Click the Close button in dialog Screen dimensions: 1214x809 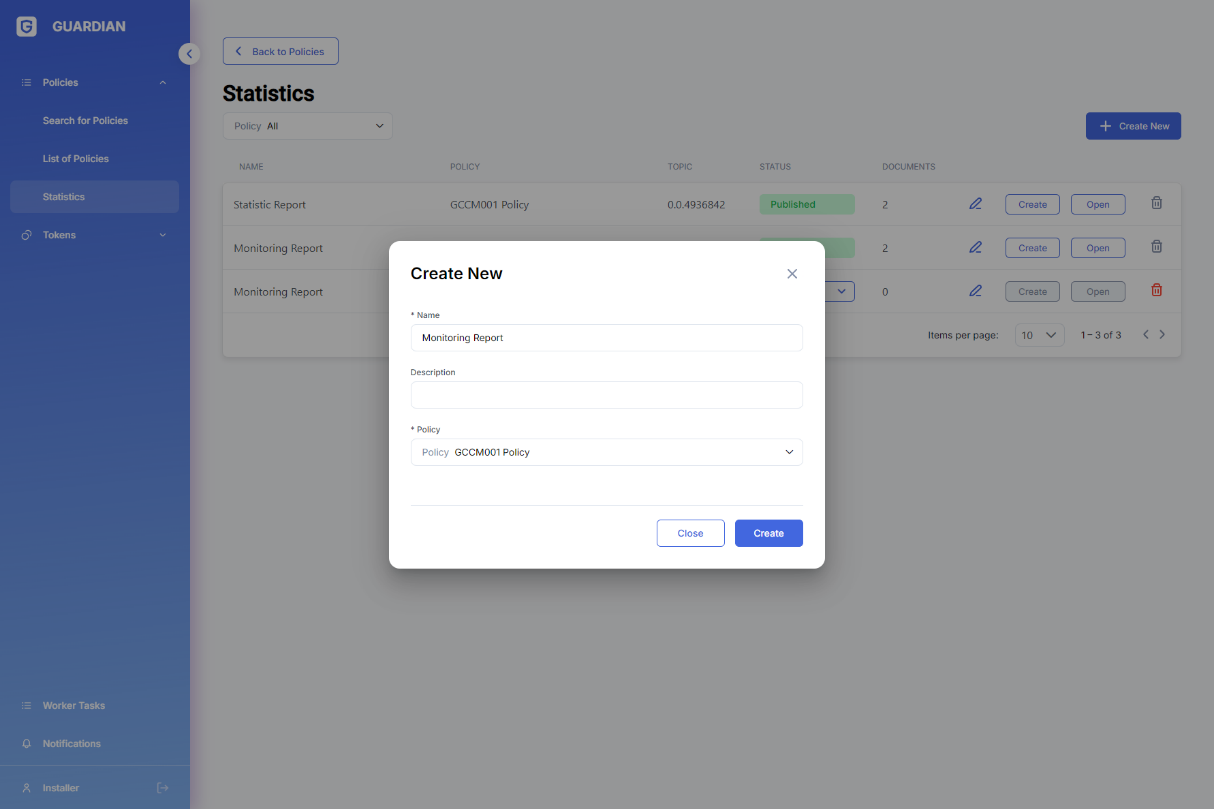coord(690,533)
